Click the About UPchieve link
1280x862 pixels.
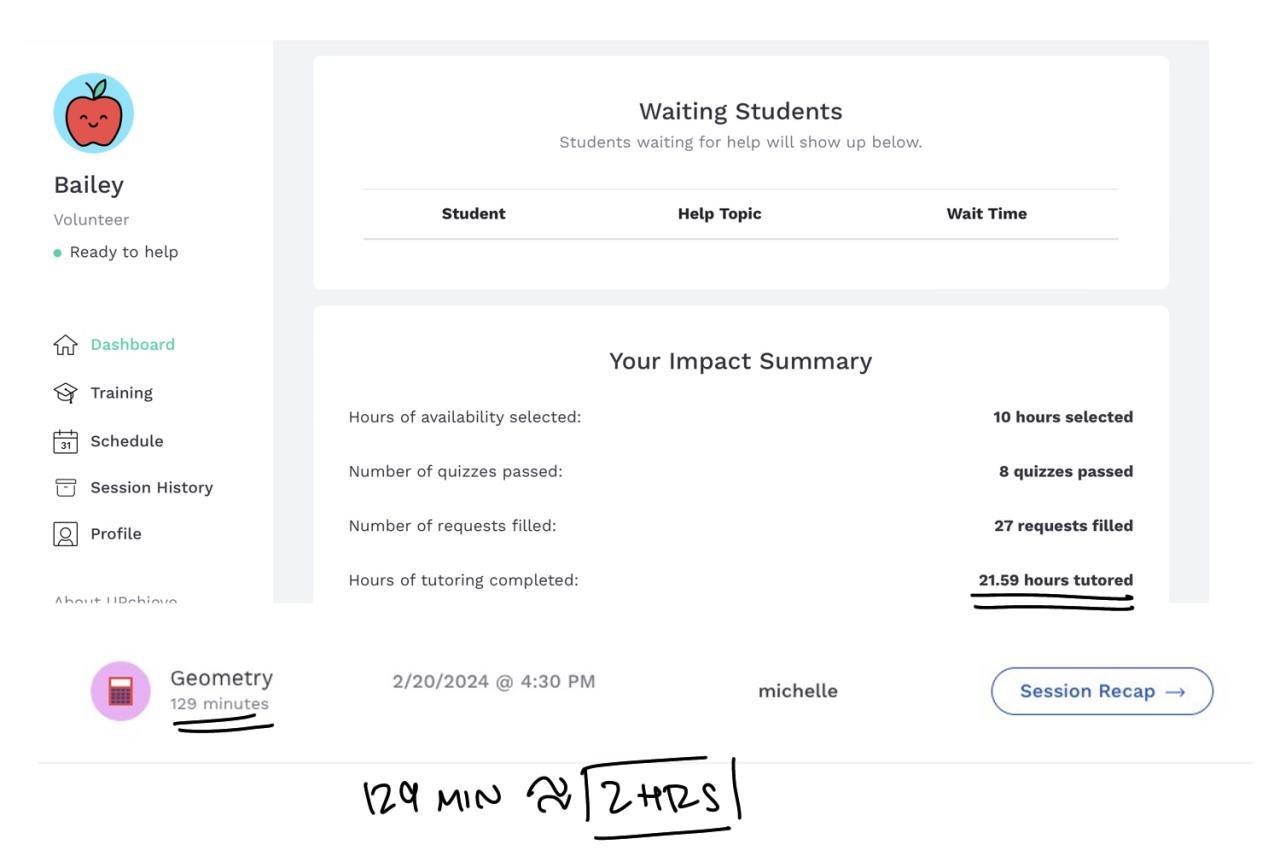[115, 598]
